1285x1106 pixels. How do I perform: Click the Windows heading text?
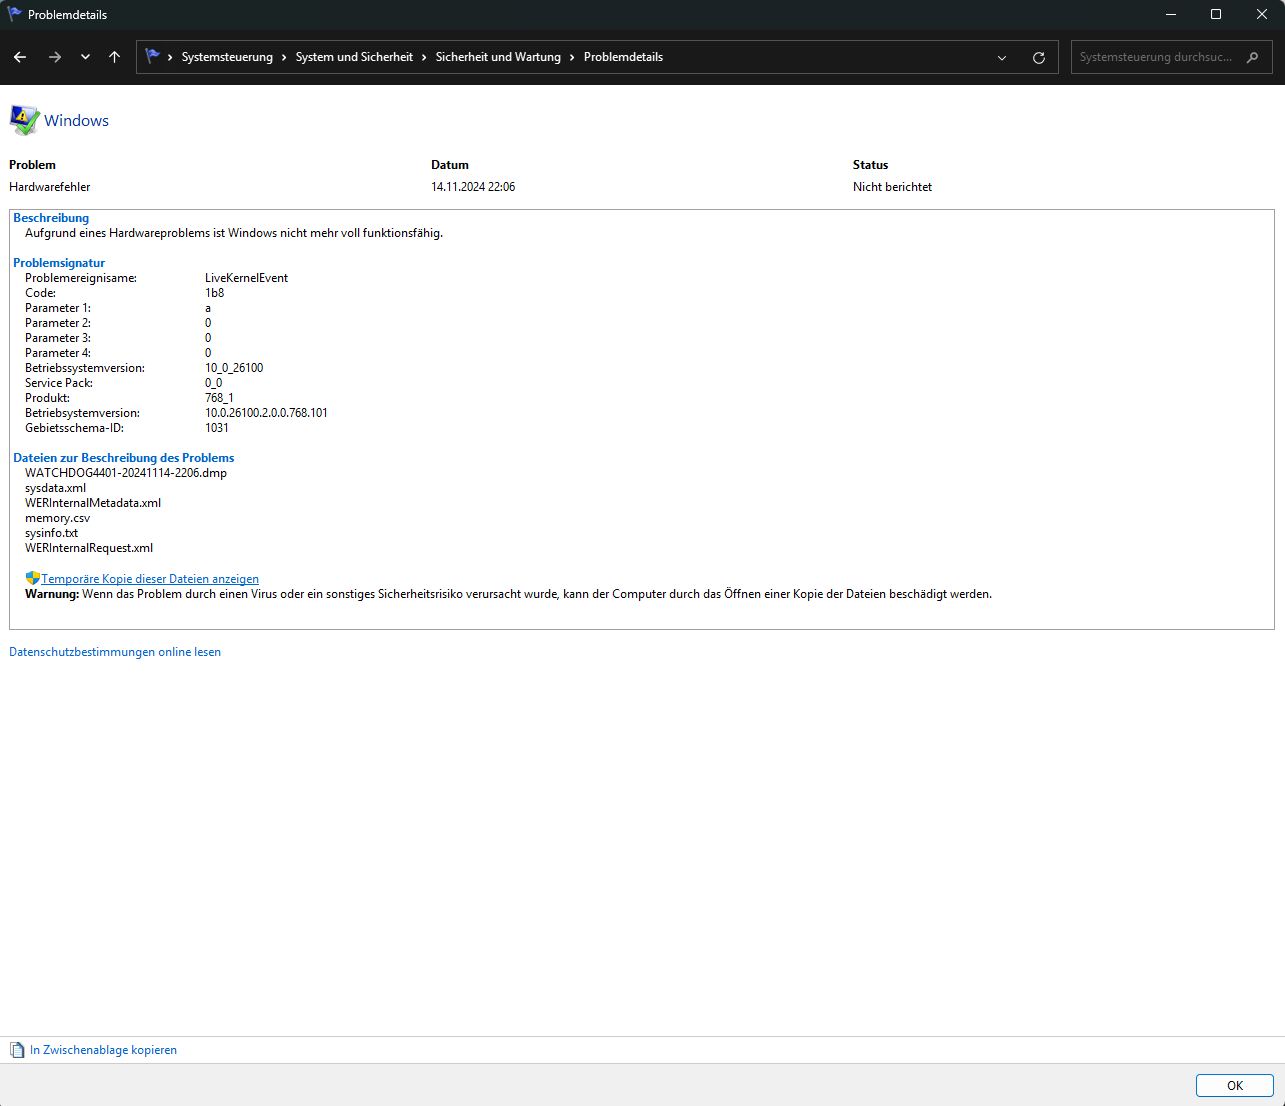pos(76,120)
